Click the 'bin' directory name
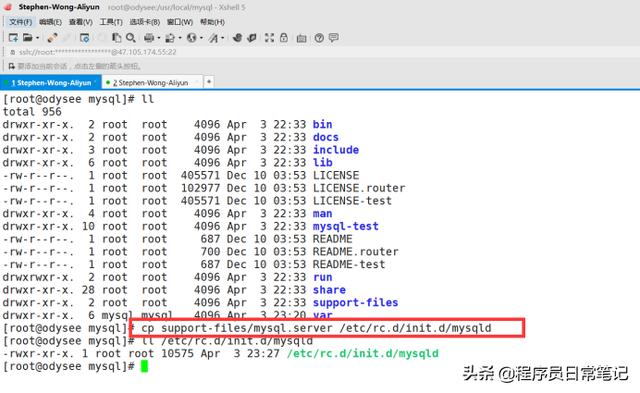This screenshot has height=393, width=640. (322, 124)
